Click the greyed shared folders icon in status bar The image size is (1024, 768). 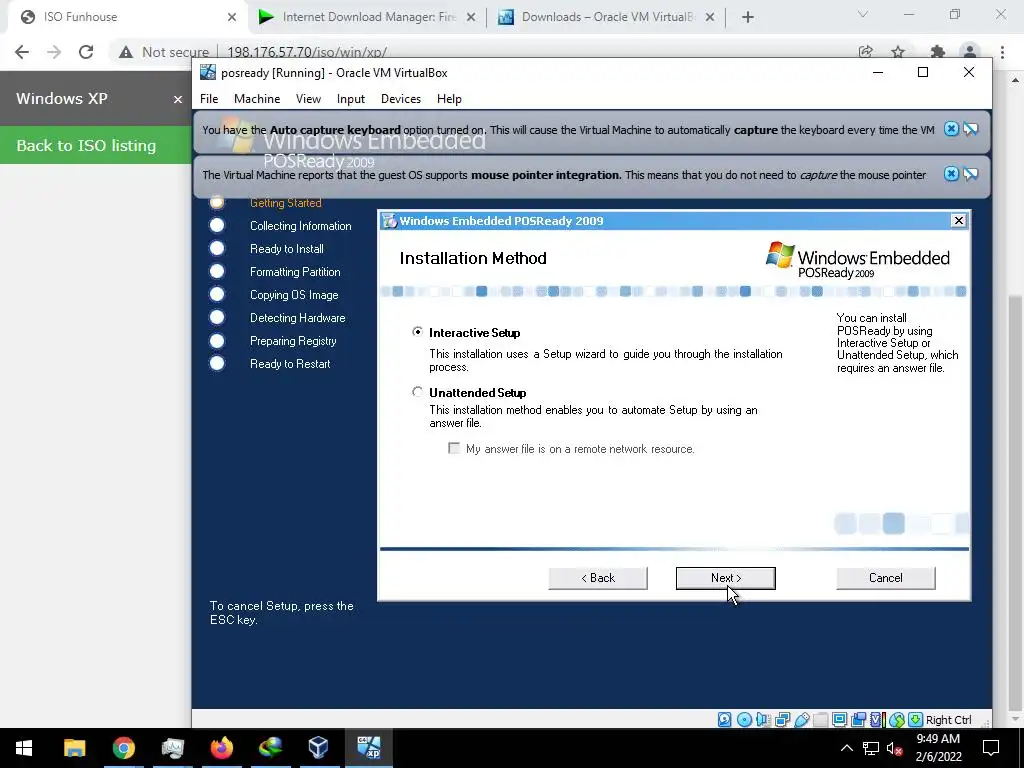click(x=821, y=720)
